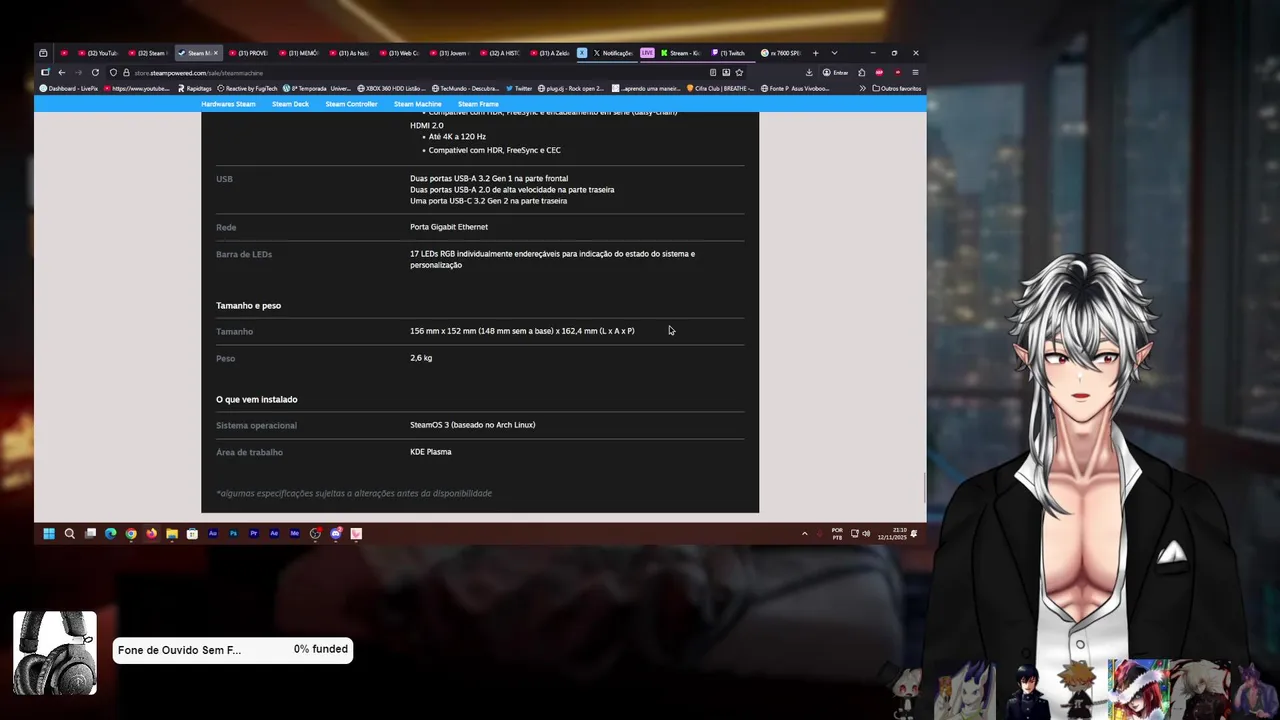
Task: Open plug.dj Rock open bookmark
Action: [x=572, y=88]
